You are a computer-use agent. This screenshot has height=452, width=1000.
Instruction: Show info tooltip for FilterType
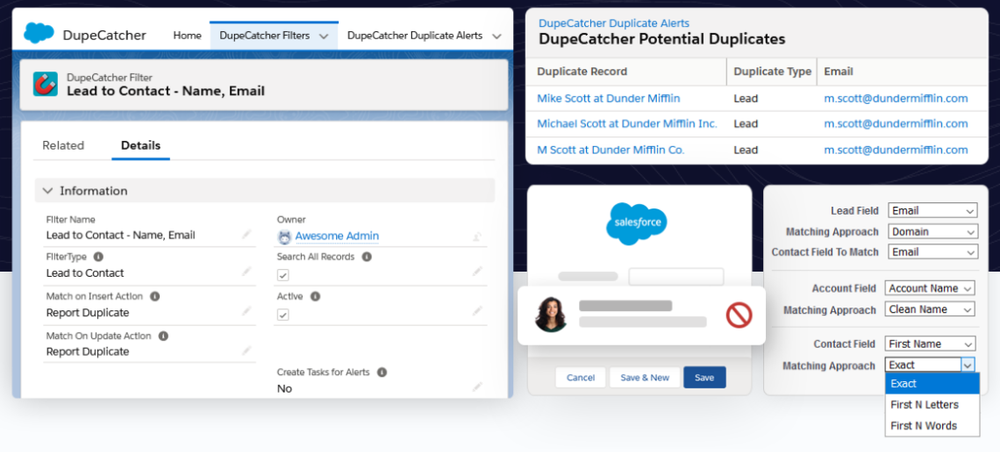point(98,256)
